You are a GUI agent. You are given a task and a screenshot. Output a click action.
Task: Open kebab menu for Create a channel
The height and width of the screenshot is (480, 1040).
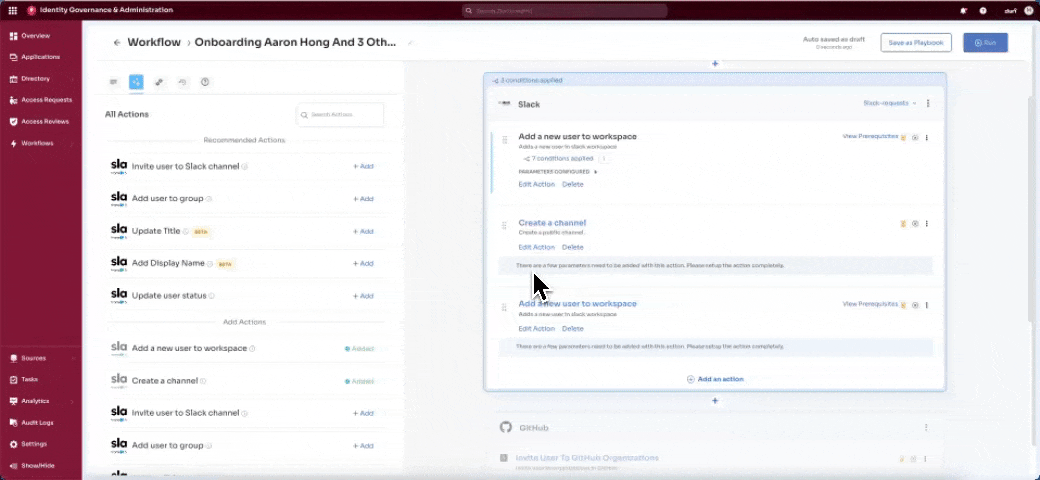point(927,223)
